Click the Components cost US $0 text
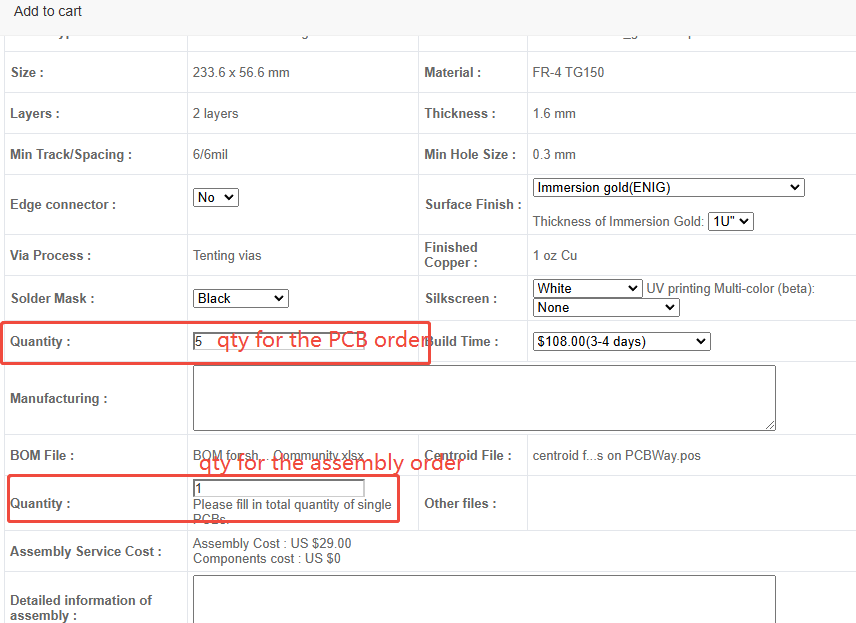 click(x=266, y=559)
